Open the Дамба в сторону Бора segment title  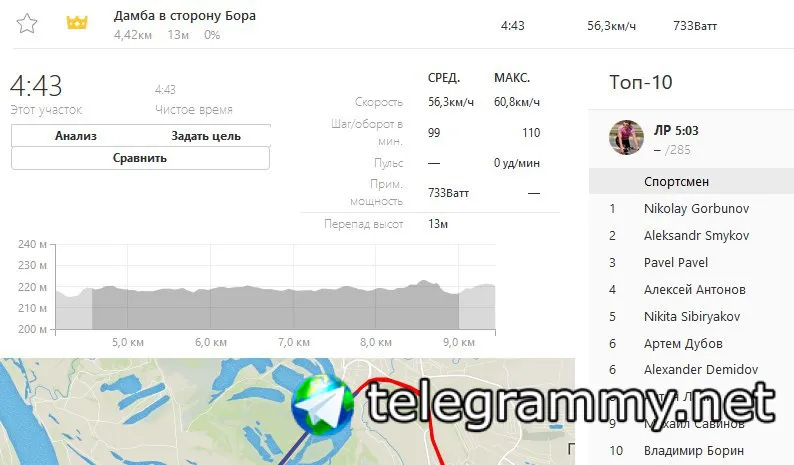pos(185,16)
